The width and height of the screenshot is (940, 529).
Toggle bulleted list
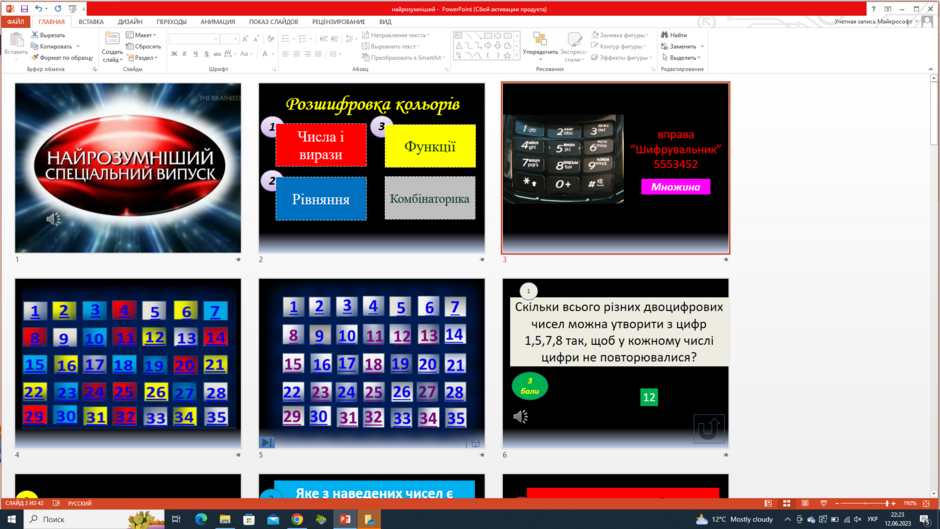click(287, 39)
